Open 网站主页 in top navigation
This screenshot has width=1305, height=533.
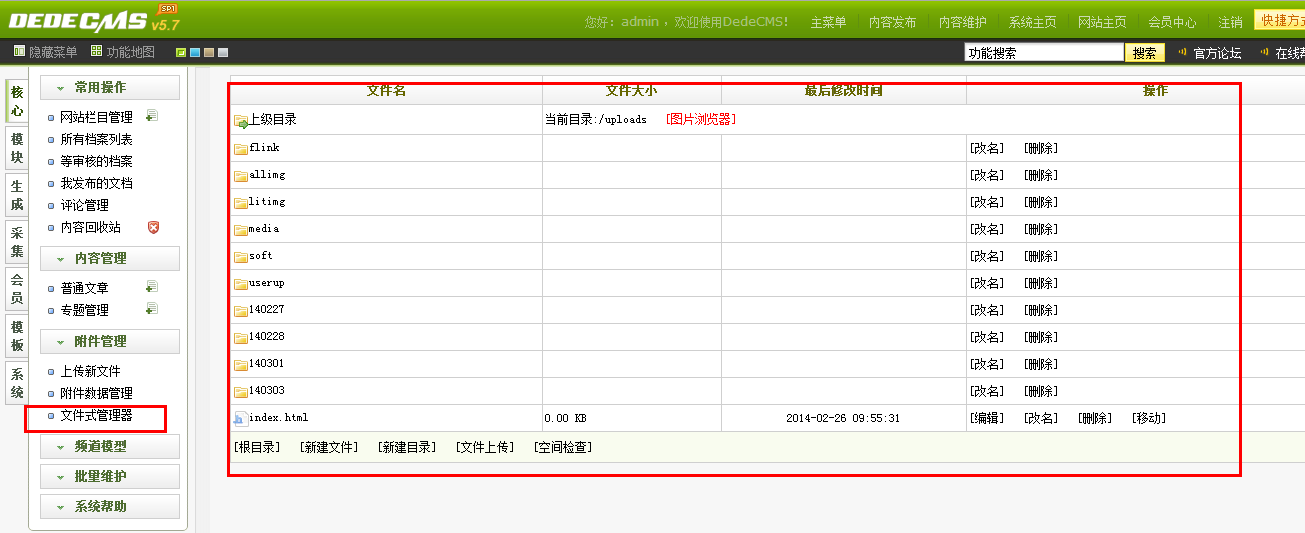1102,22
